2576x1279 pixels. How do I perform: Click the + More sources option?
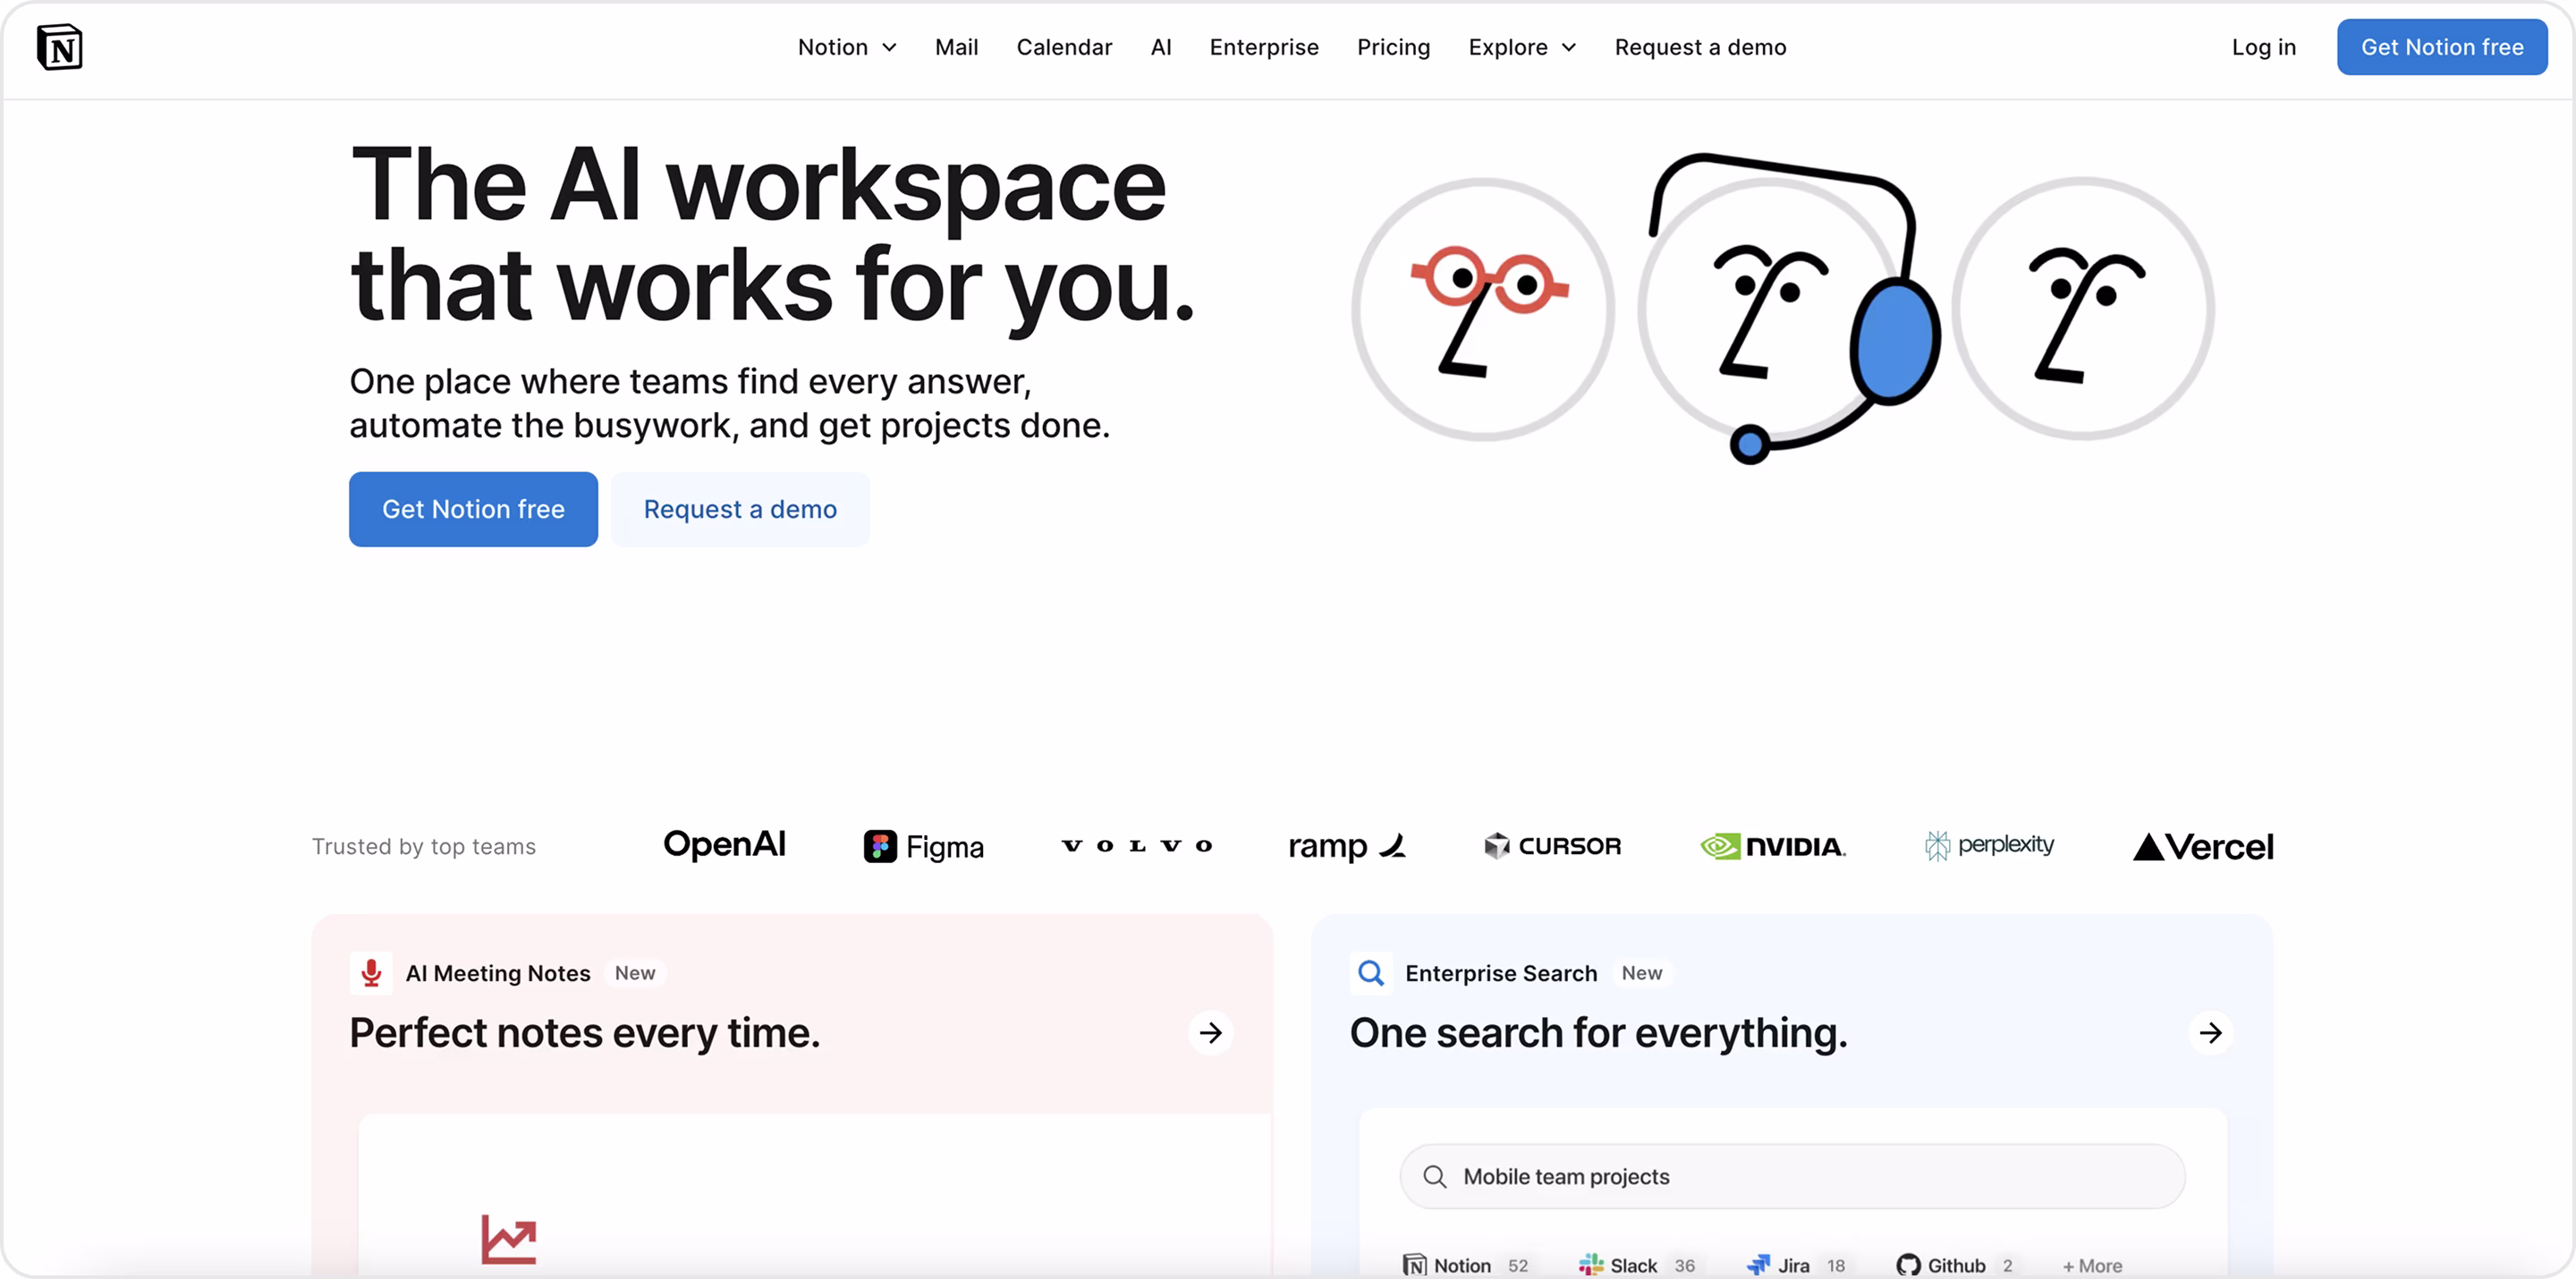tap(2092, 1266)
